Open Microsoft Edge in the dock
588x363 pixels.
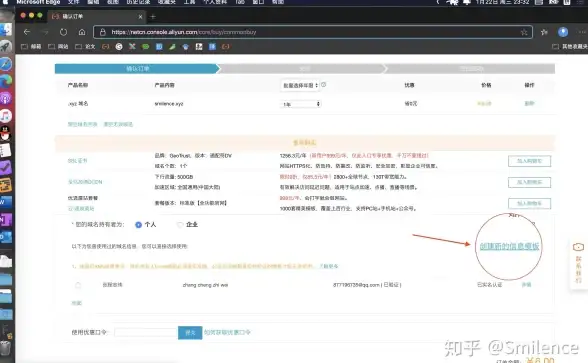tap(6, 81)
